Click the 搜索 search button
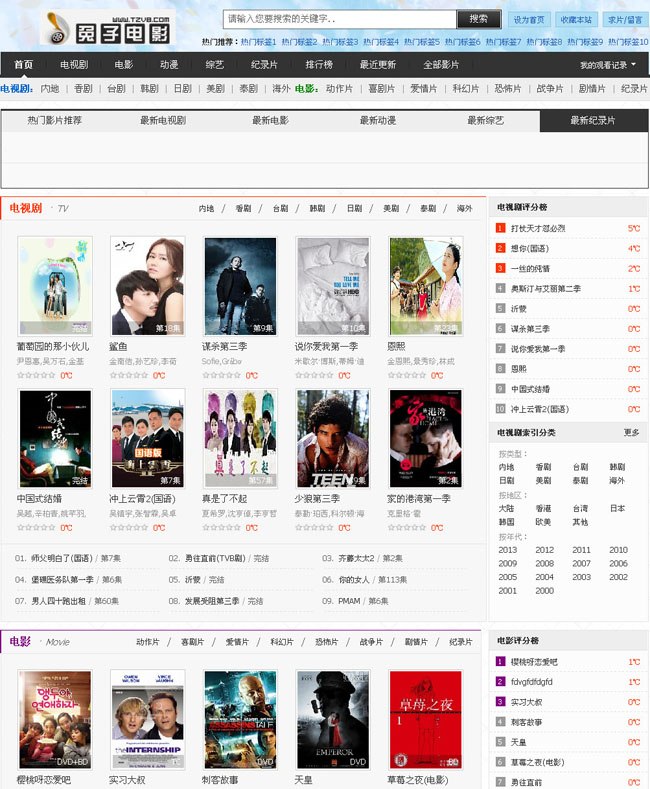This screenshot has width=650, height=789. (x=478, y=19)
